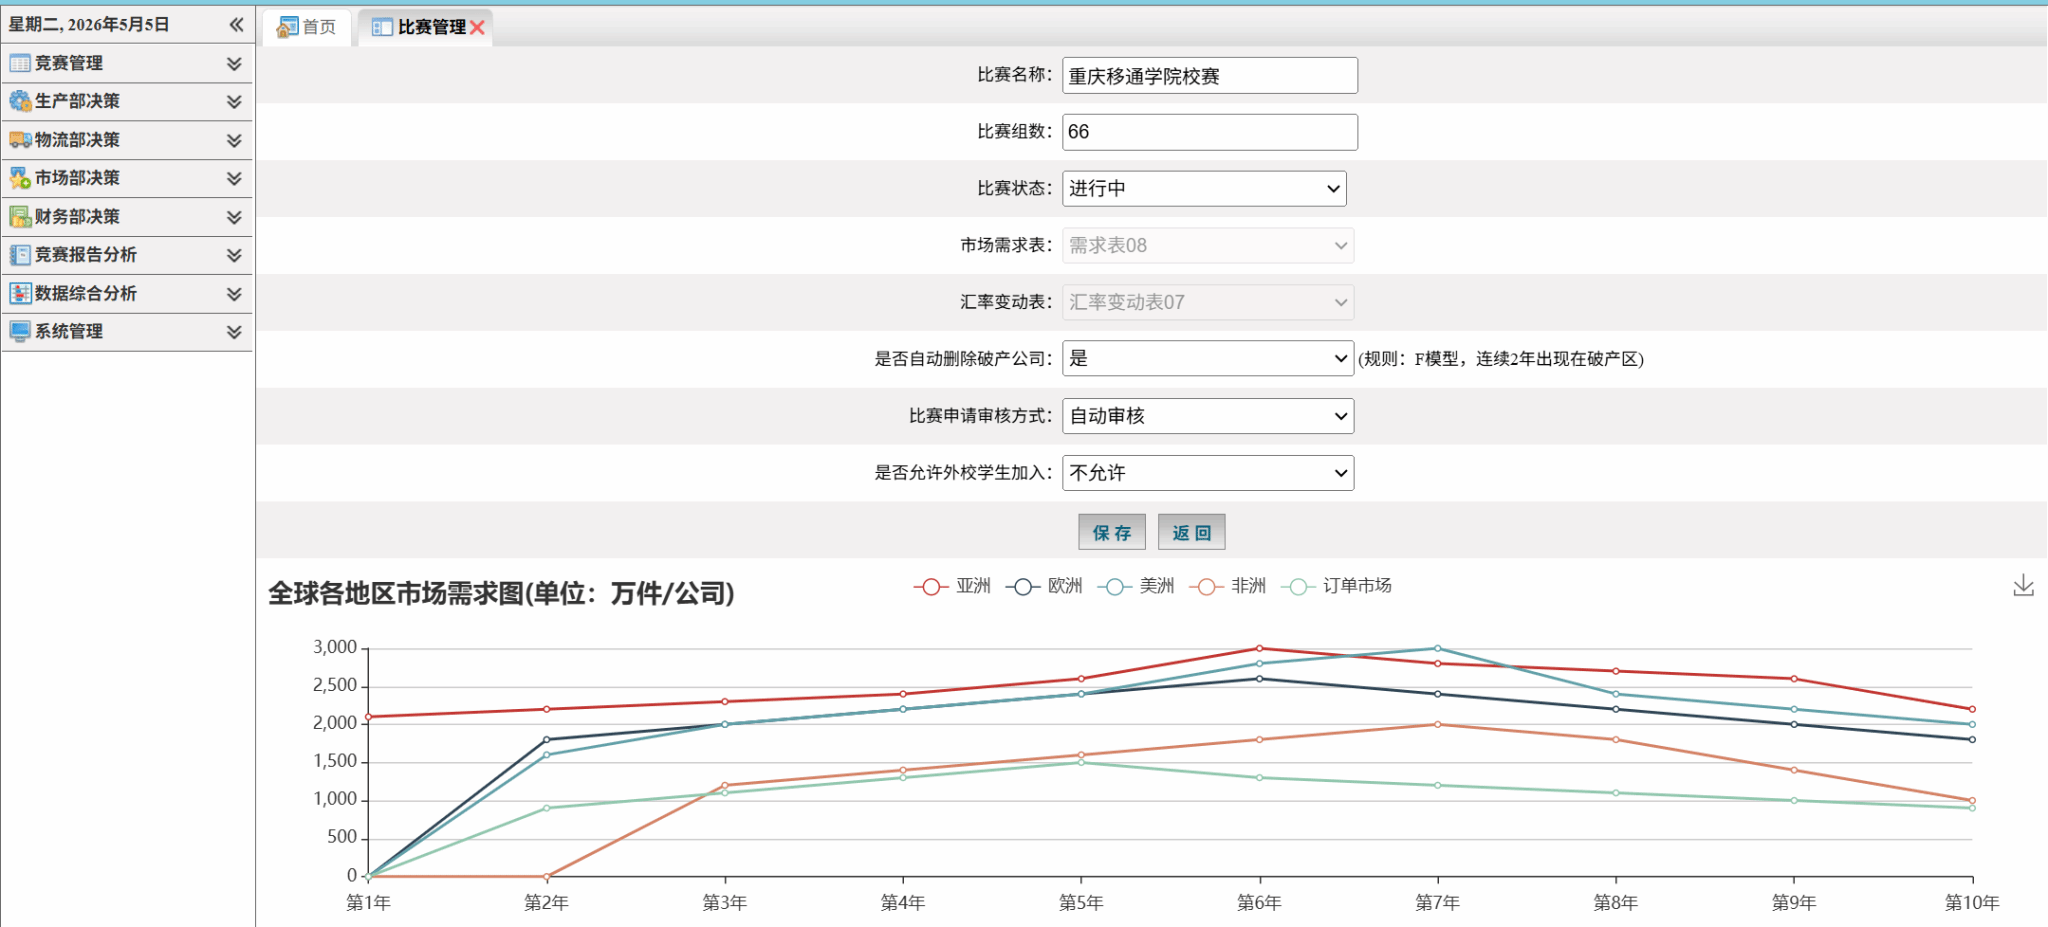Viewport: 2048px width, 927px height.
Task: Expand the 市场部决策 section chevron
Action: (234, 178)
